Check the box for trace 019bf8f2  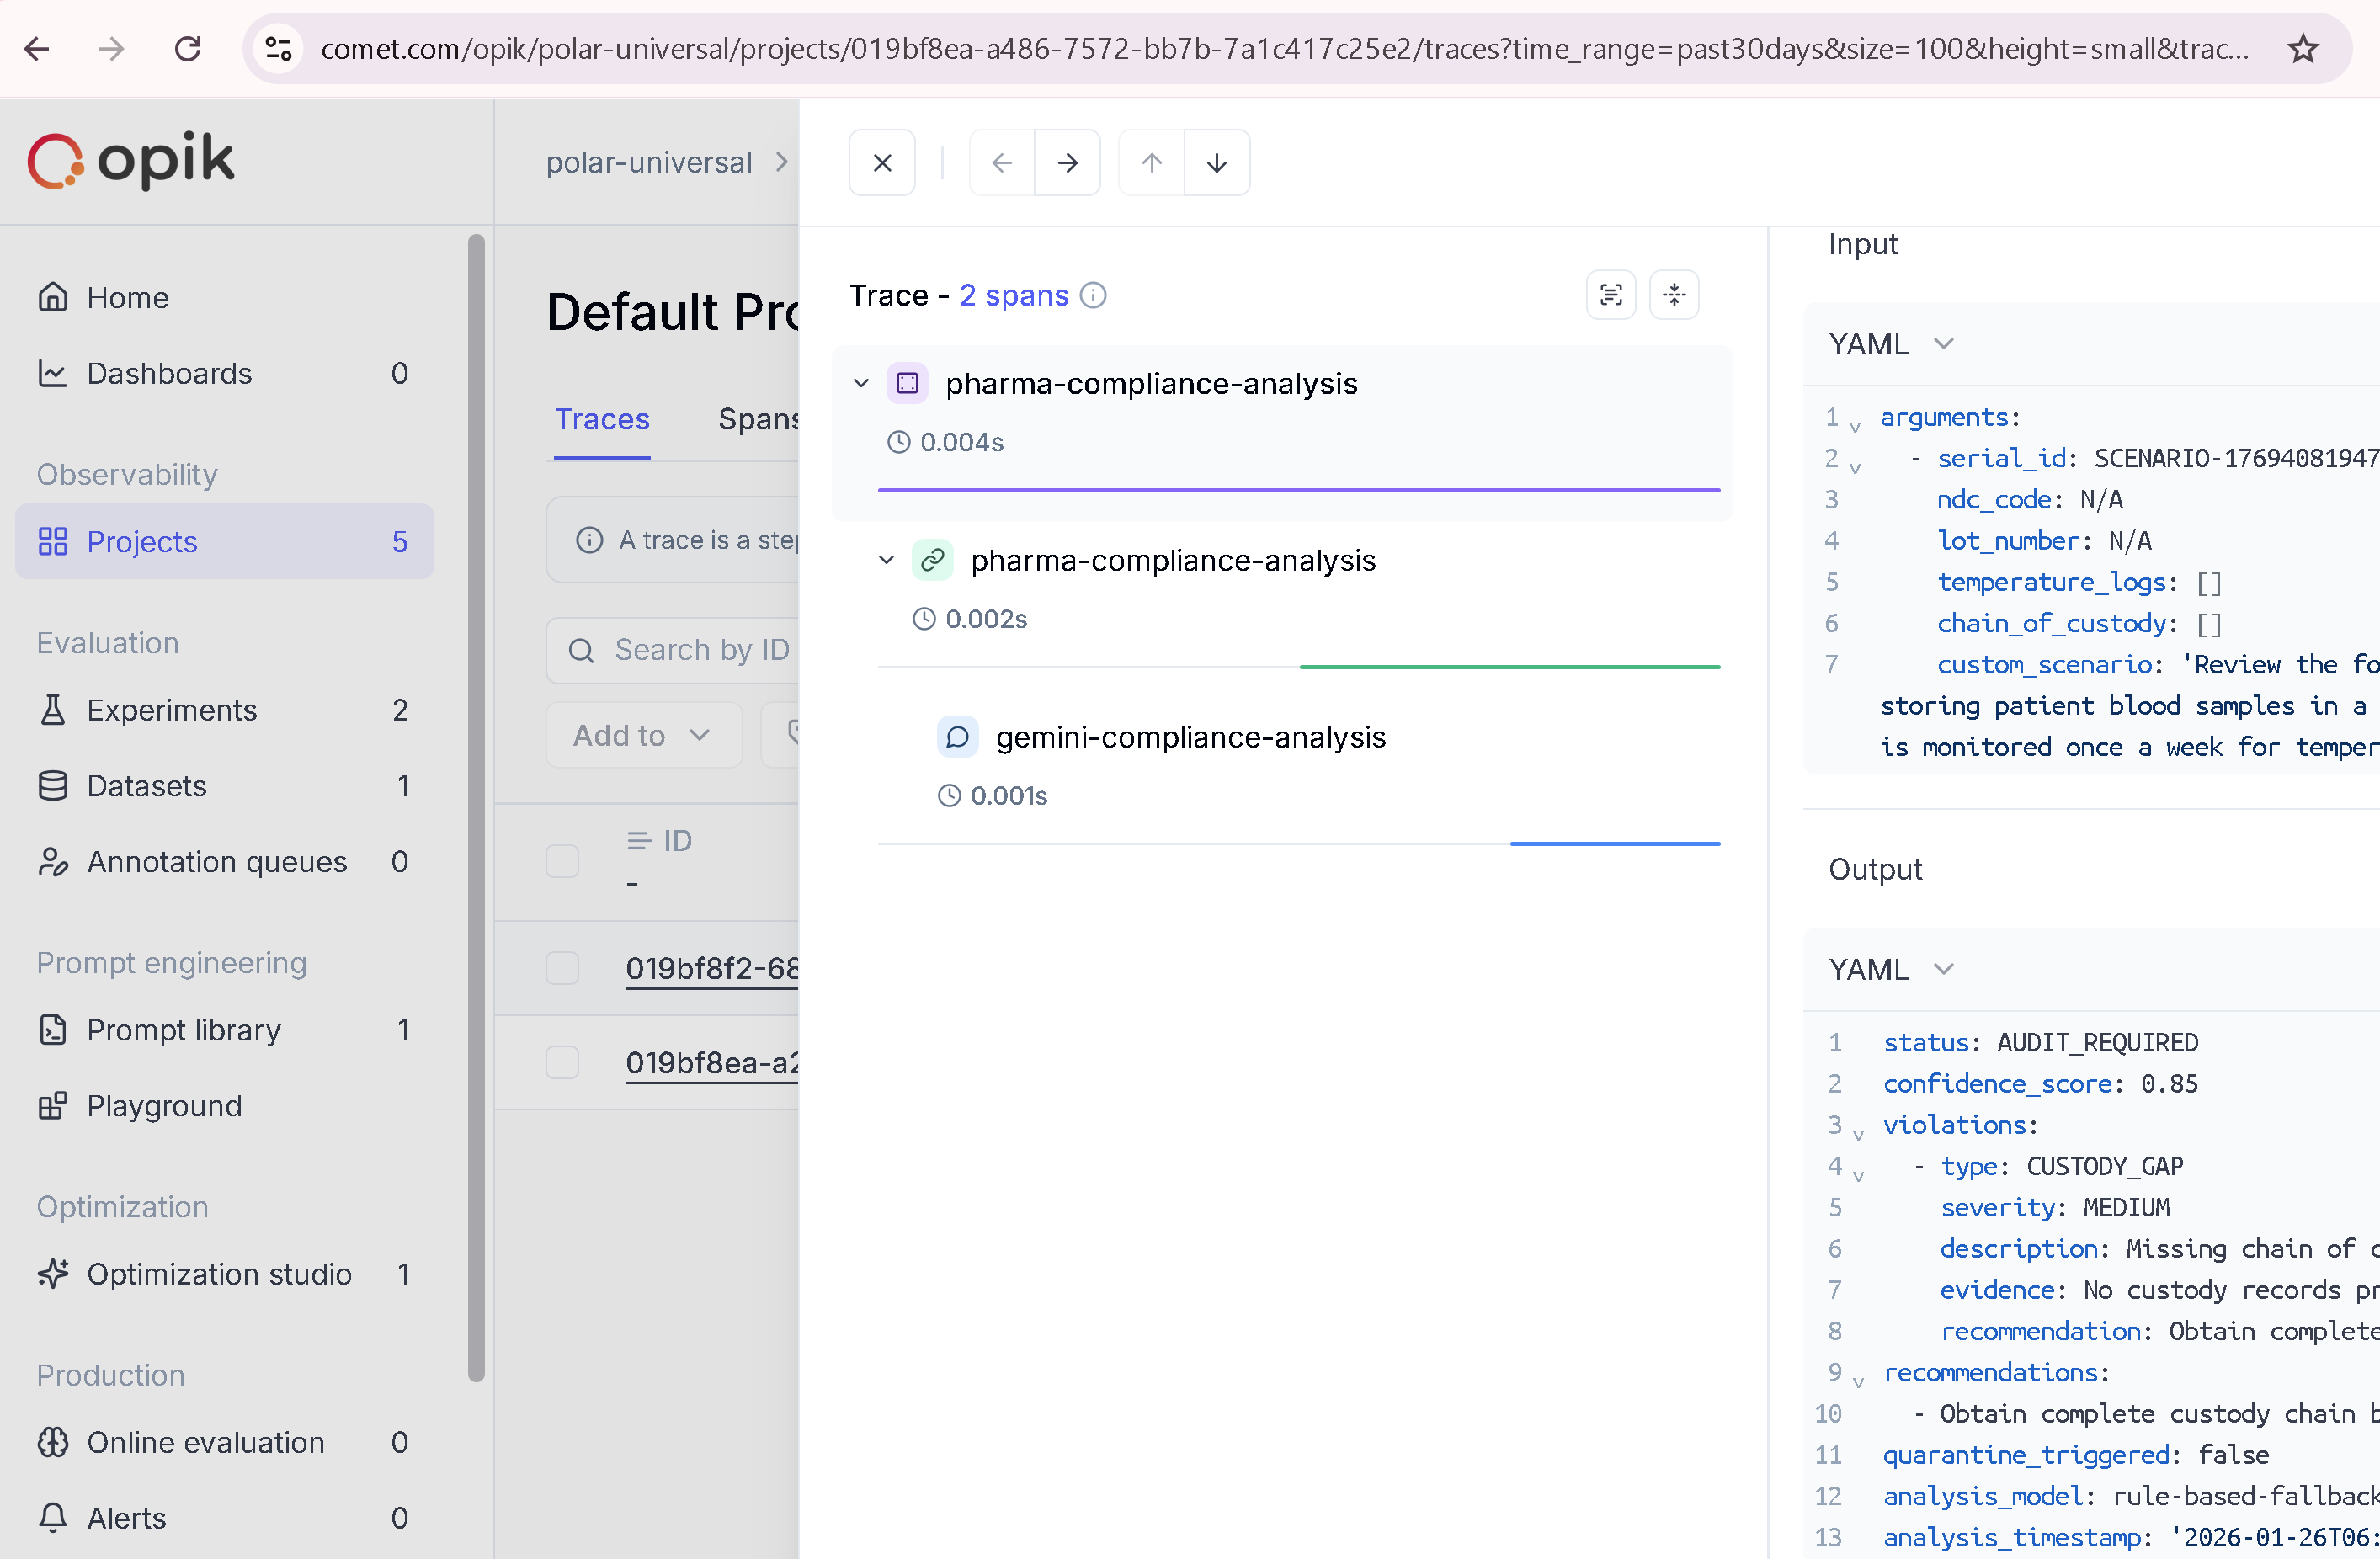[x=562, y=967]
